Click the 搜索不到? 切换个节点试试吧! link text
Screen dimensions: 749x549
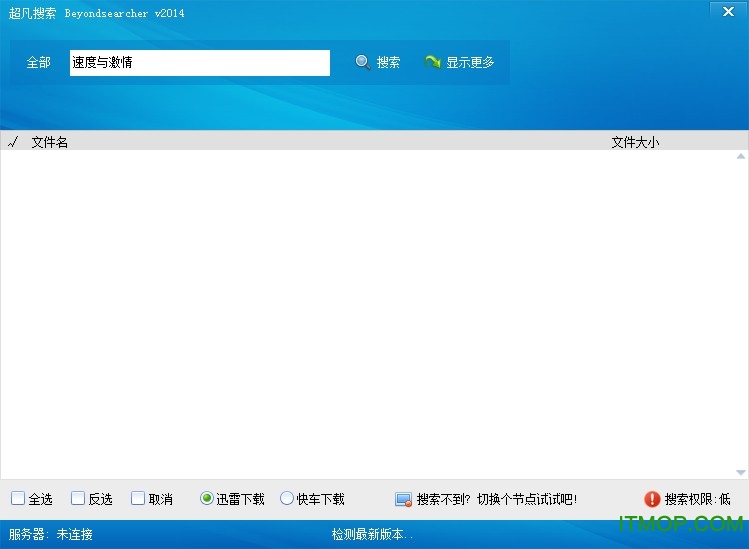pyautogui.click(x=496, y=499)
